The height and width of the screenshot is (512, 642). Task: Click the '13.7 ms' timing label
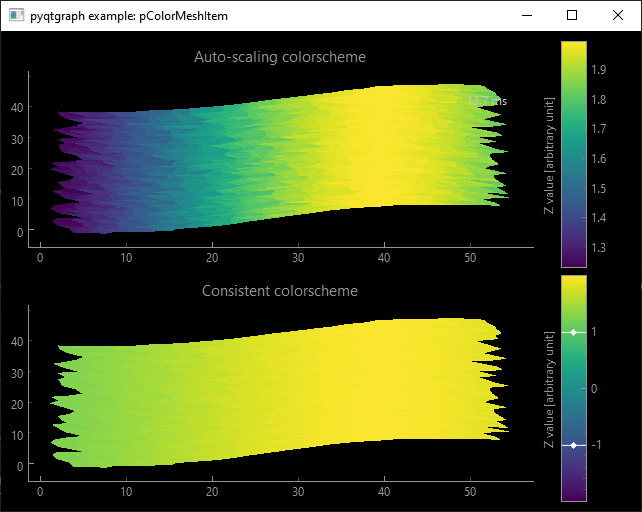tap(487, 101)
